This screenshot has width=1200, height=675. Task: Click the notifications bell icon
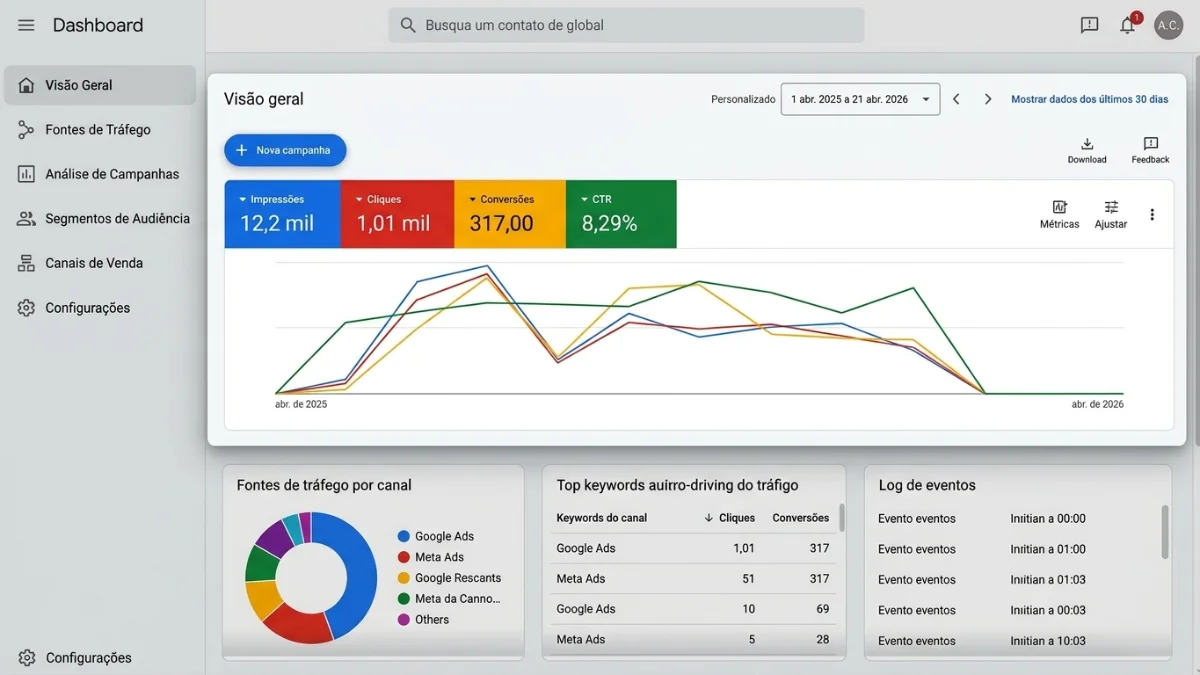[x=1127, y=26]
